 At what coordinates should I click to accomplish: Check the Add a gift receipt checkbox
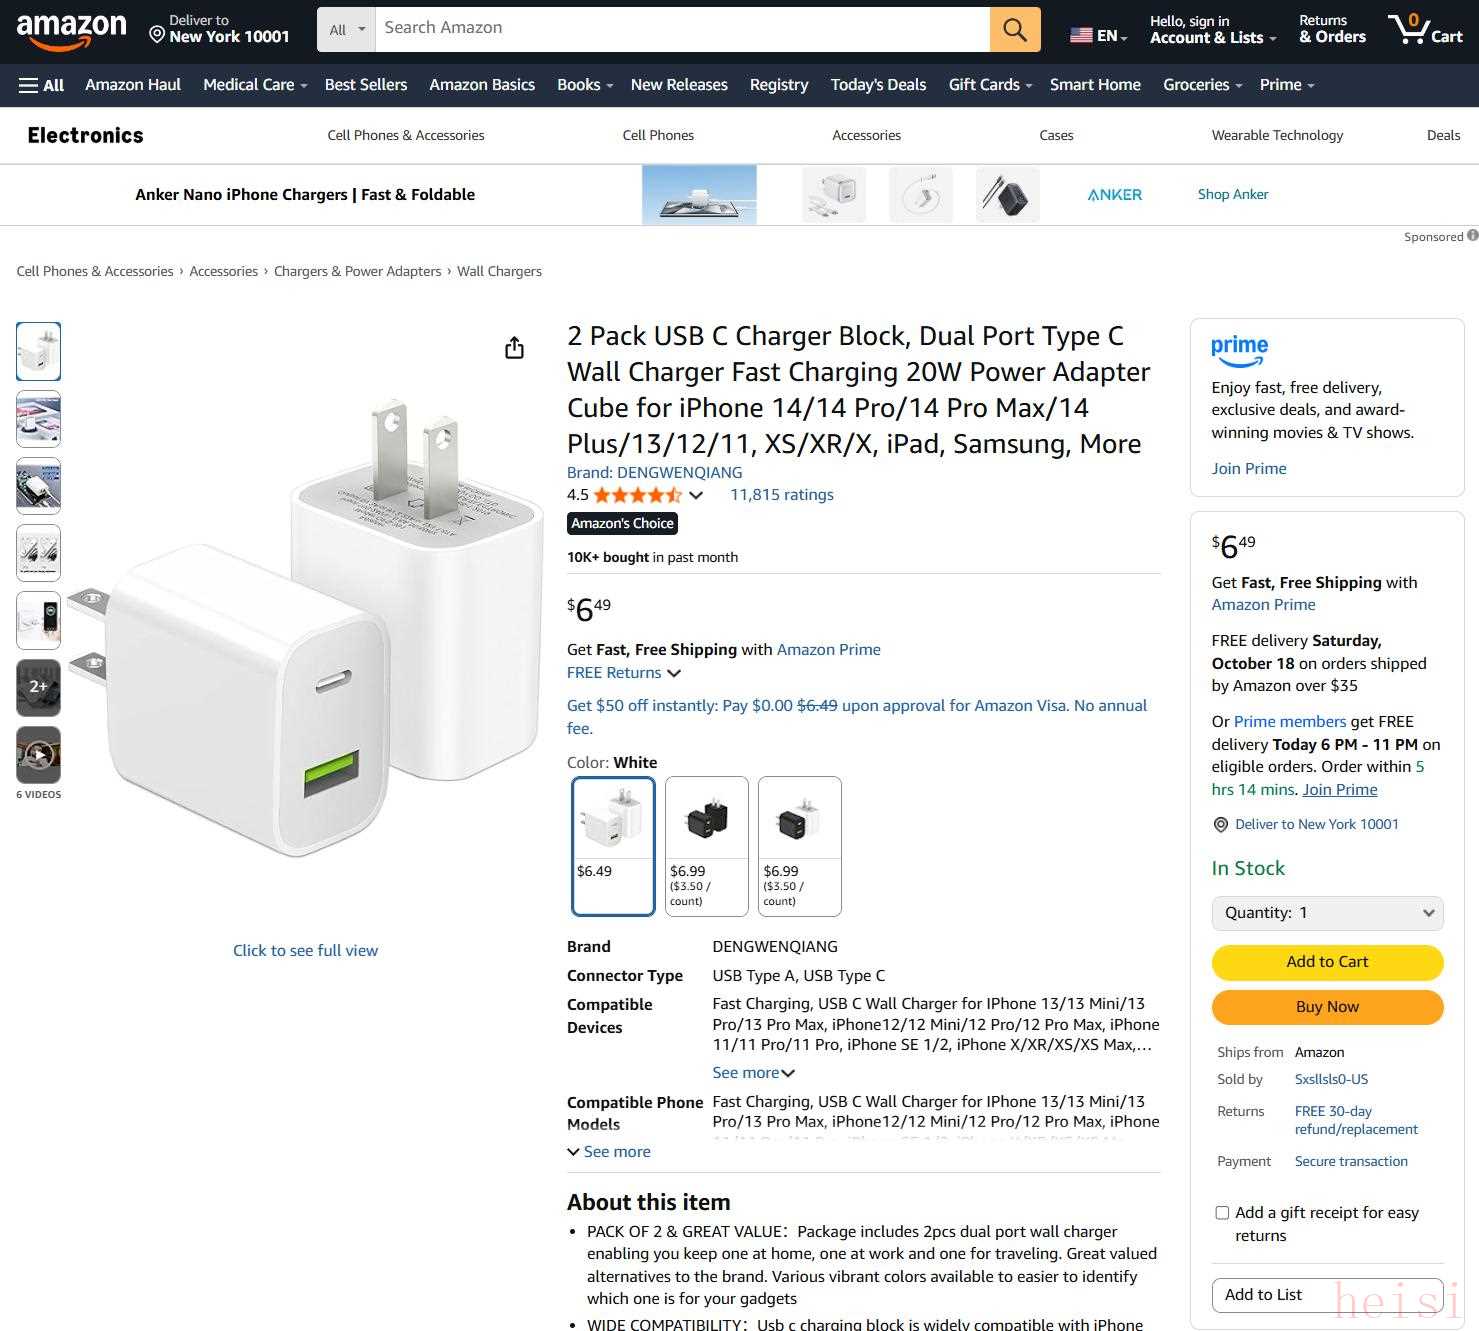click(x=1222, y=1213)
